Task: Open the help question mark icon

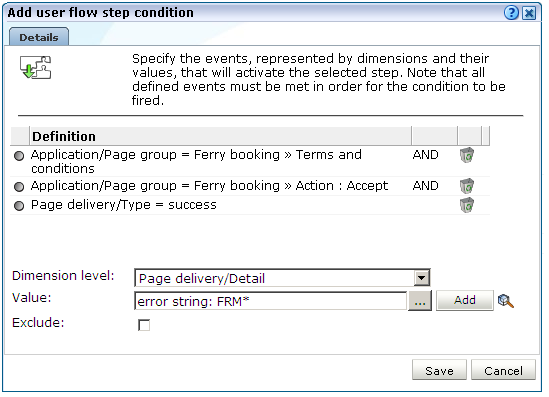Action: (511, 13)
